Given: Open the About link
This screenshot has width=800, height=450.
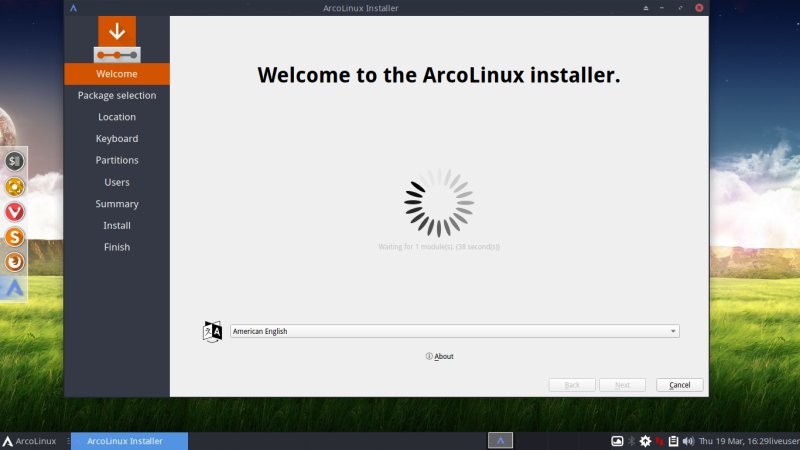Looking at the screenshot, I should [439, 356].
